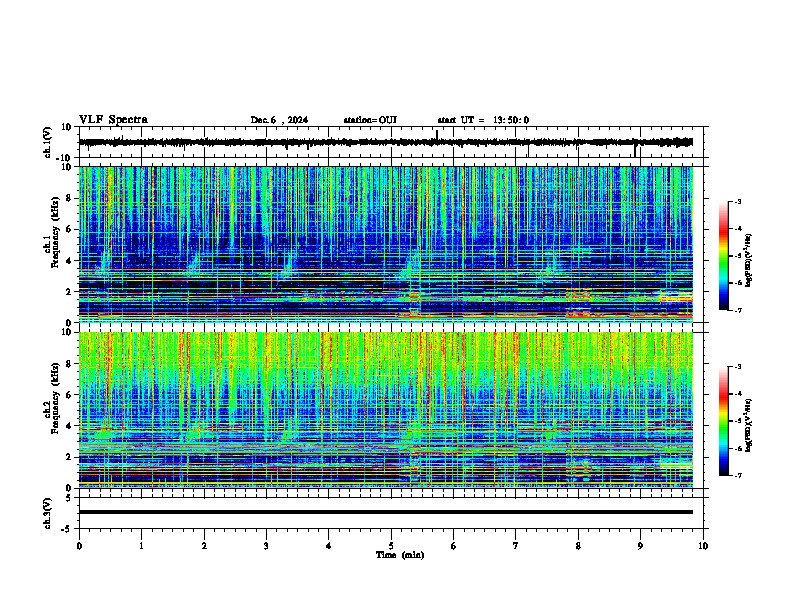The width and height of the screenshot is (792, 612).
Task: Click inside the ch.2 frequency spectrogram
Action: click(x=386, y=410)
